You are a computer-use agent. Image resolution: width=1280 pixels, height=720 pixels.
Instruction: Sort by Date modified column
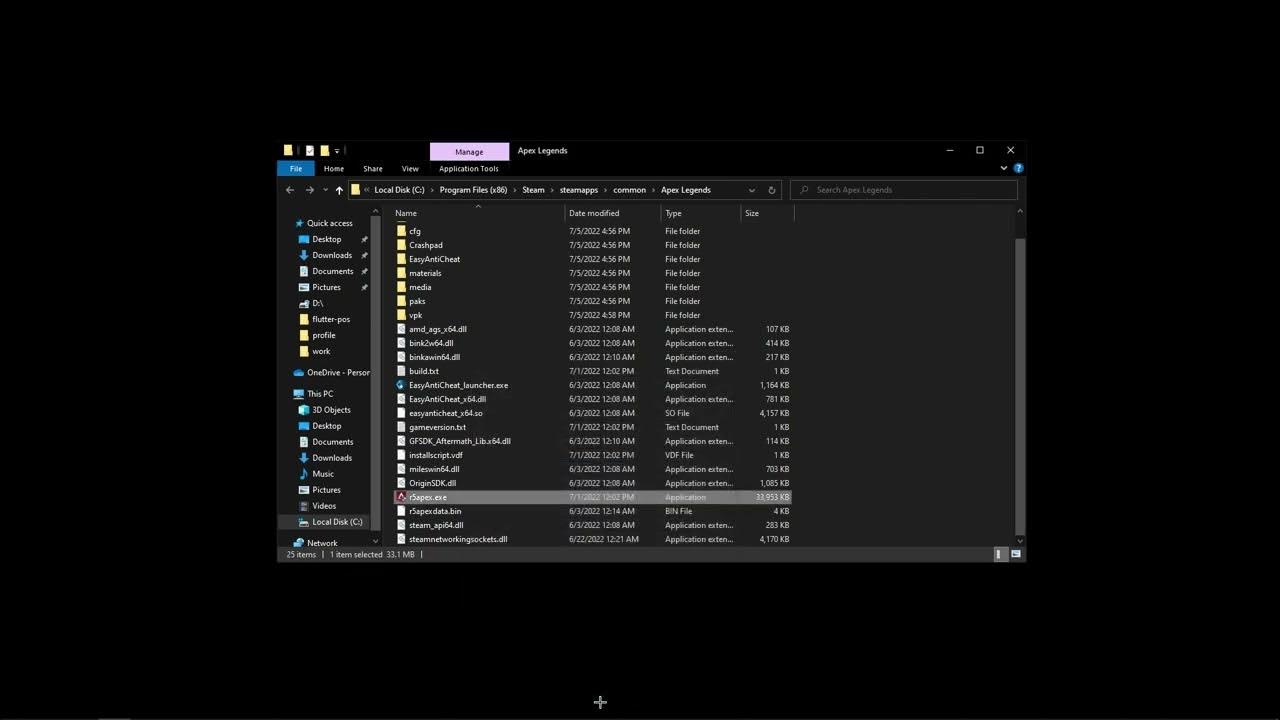click(613, 213)
